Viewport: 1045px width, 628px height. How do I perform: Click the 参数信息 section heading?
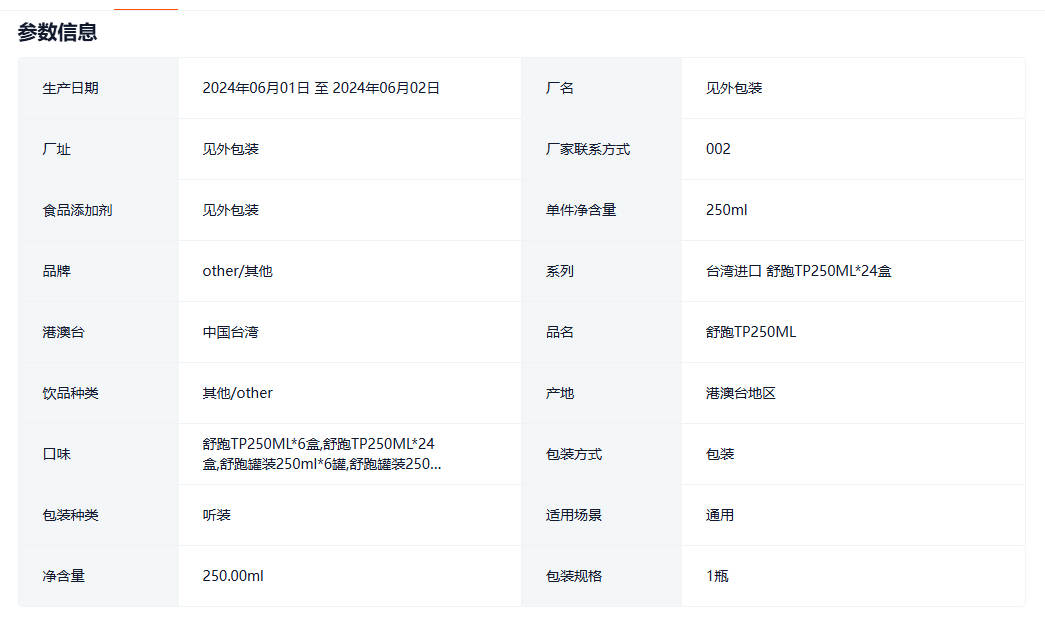[57, 32]
